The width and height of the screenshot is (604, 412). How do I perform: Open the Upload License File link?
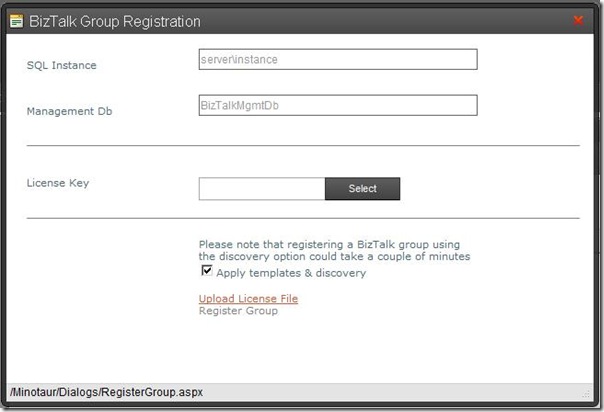(248, 298)
